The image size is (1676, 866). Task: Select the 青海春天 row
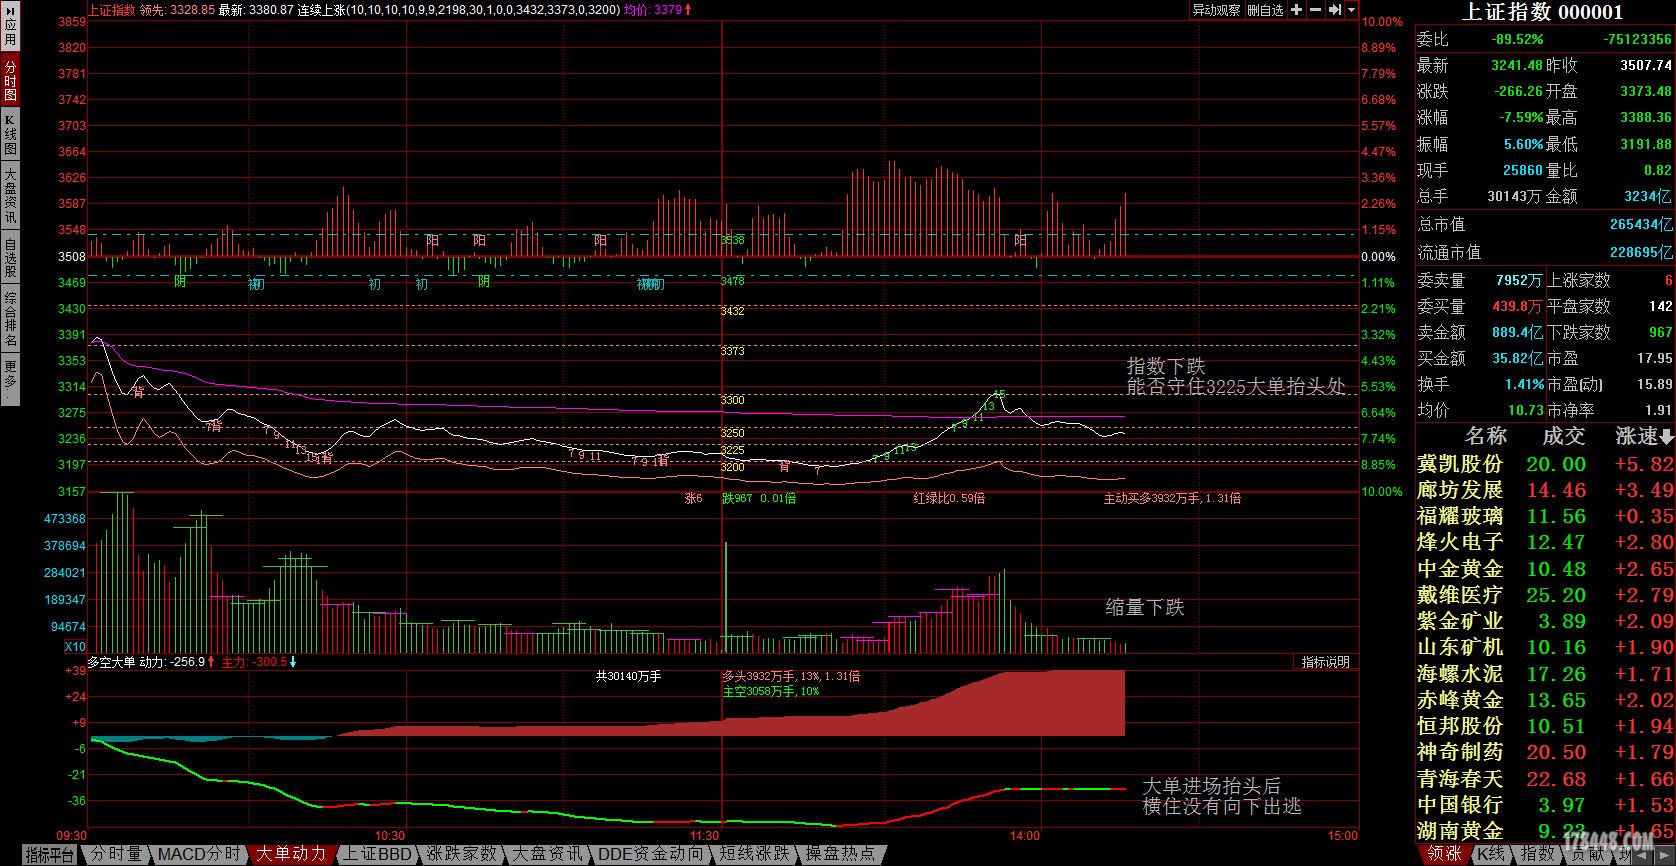pos(1545,779)
